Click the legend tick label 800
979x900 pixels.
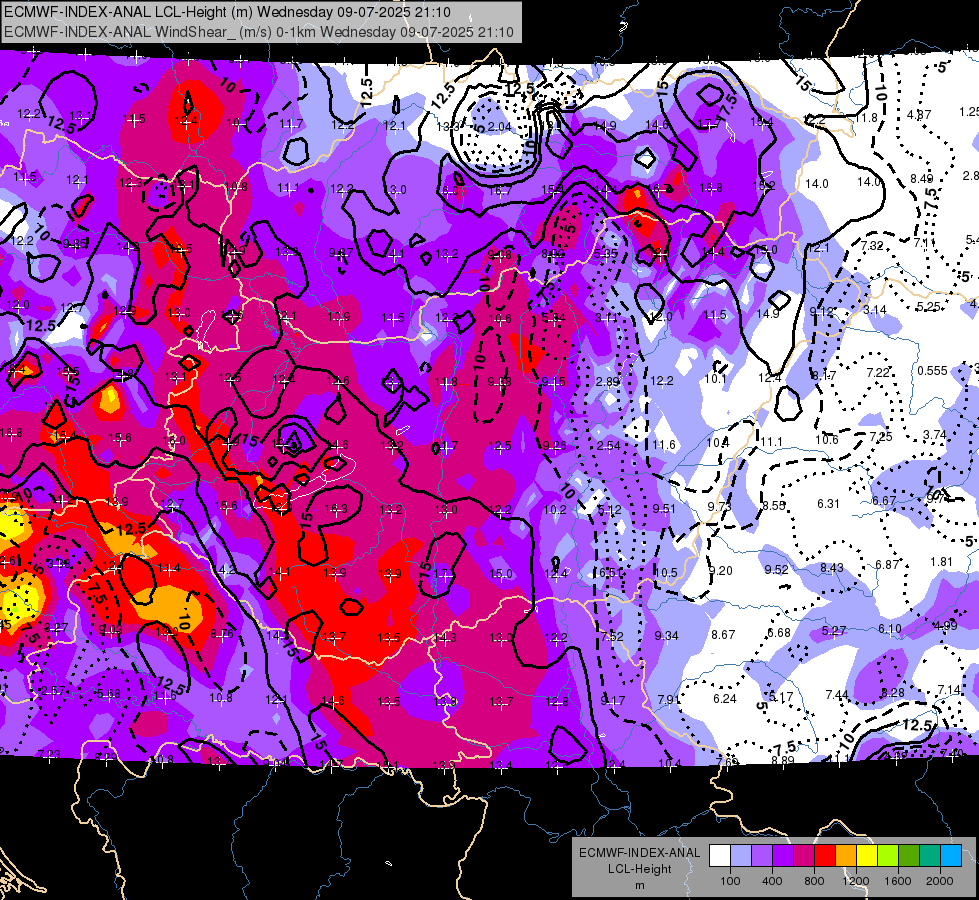pos(814,881)
